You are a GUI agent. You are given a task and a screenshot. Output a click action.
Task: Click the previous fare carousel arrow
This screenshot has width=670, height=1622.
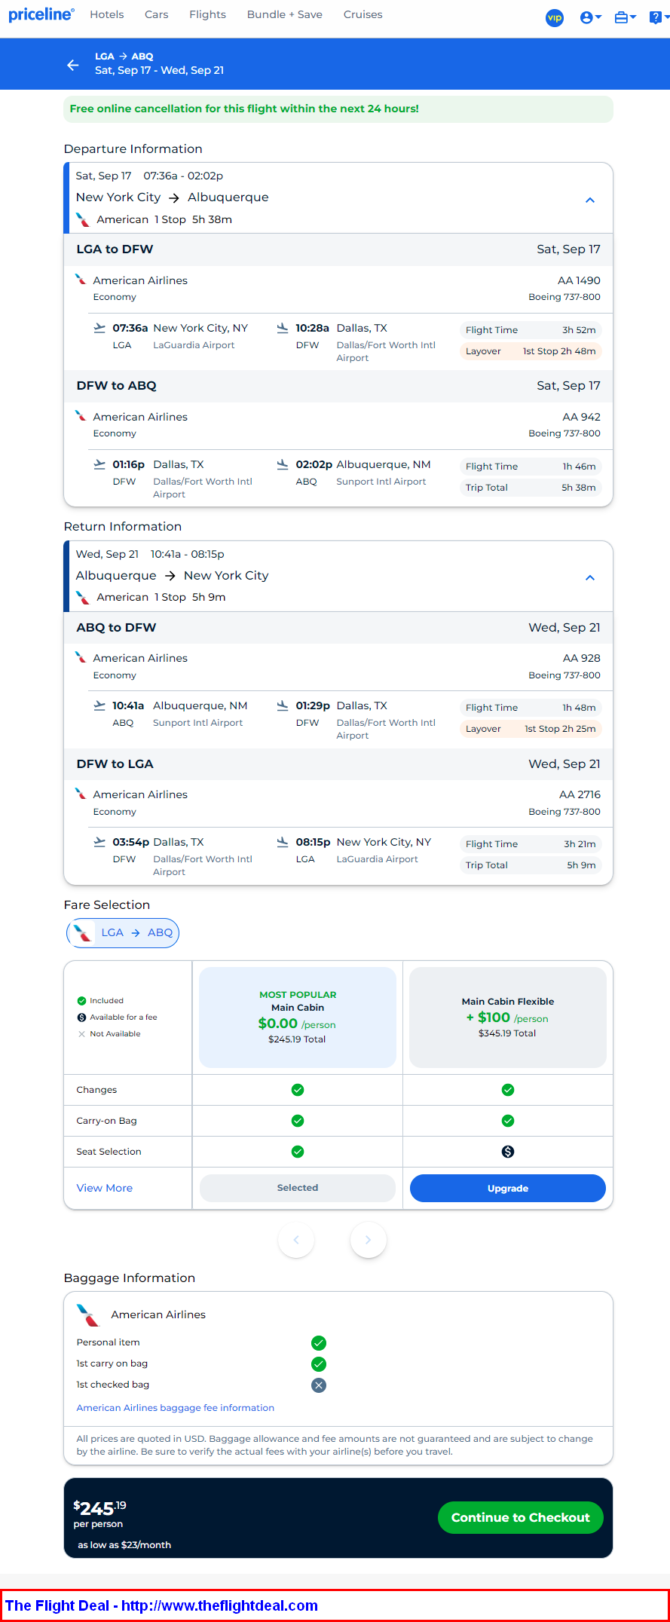coord(296,1240)
